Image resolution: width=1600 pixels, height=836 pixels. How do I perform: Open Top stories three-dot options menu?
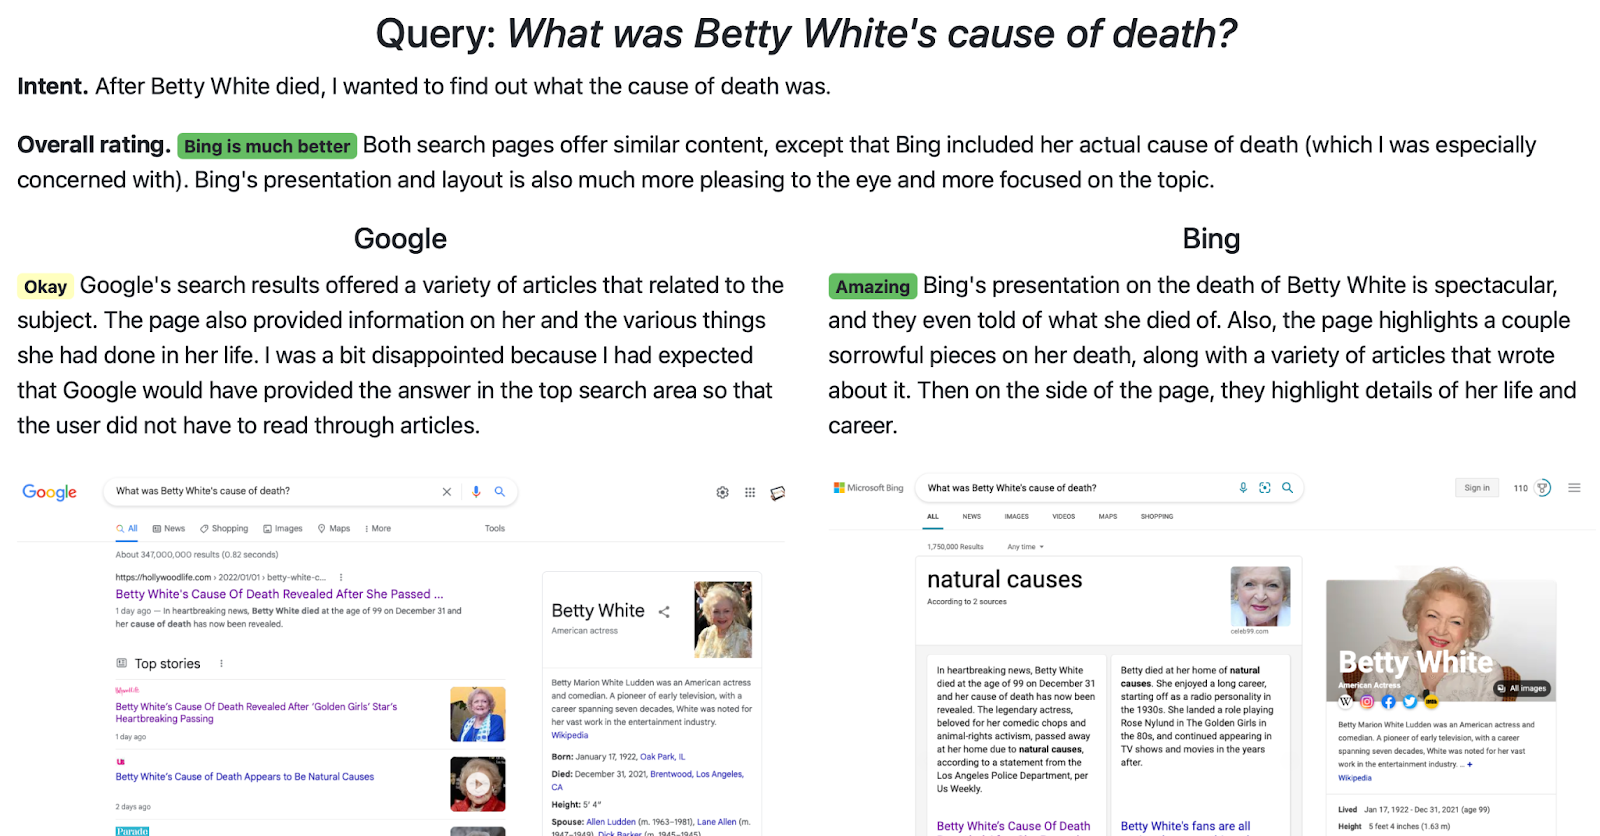221,664
